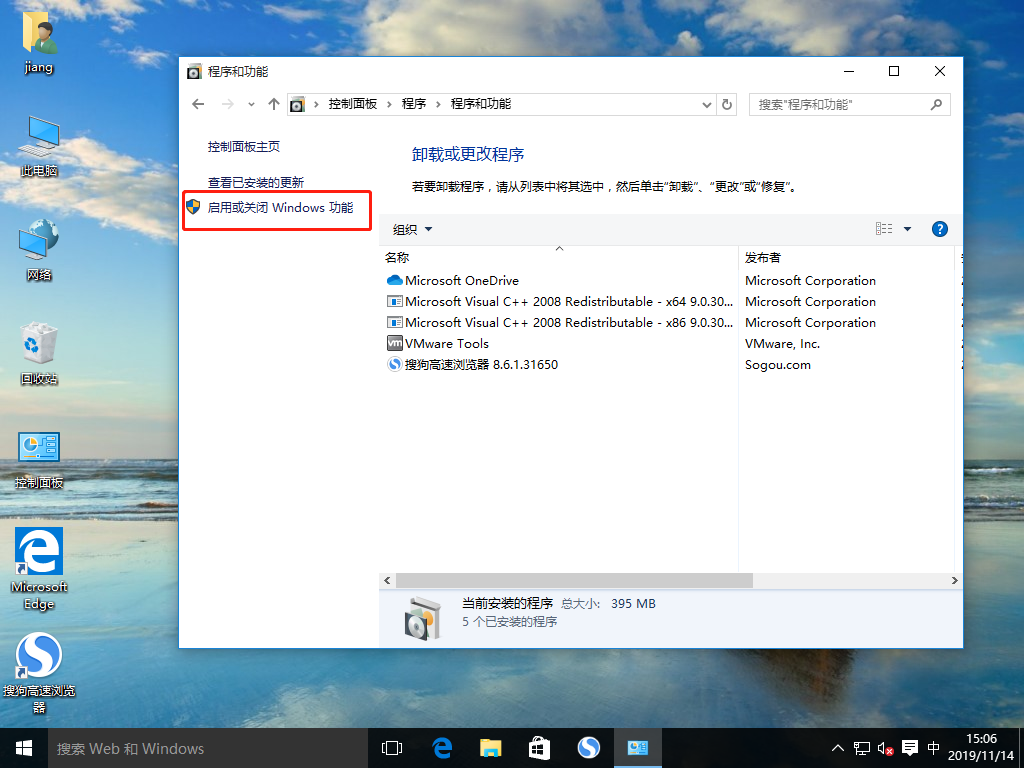Open the recent locations dropdown
This screenshot has width=1024, height=768.
(251, 104)
